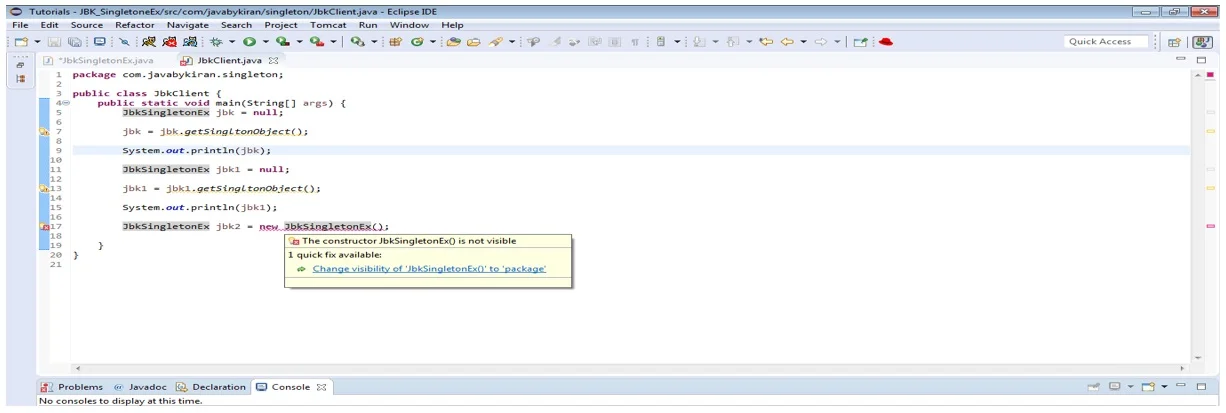This screenshot has width=1226, height=413.
Task: Click the Open Type icon
Action: point(453,42)
